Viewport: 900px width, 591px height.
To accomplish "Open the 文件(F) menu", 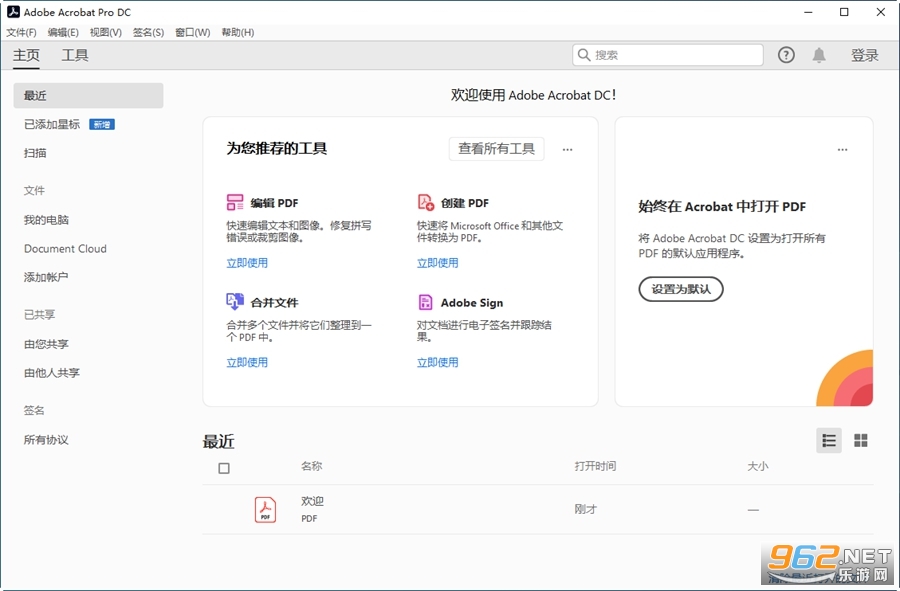I will click(x=21, y=32).
